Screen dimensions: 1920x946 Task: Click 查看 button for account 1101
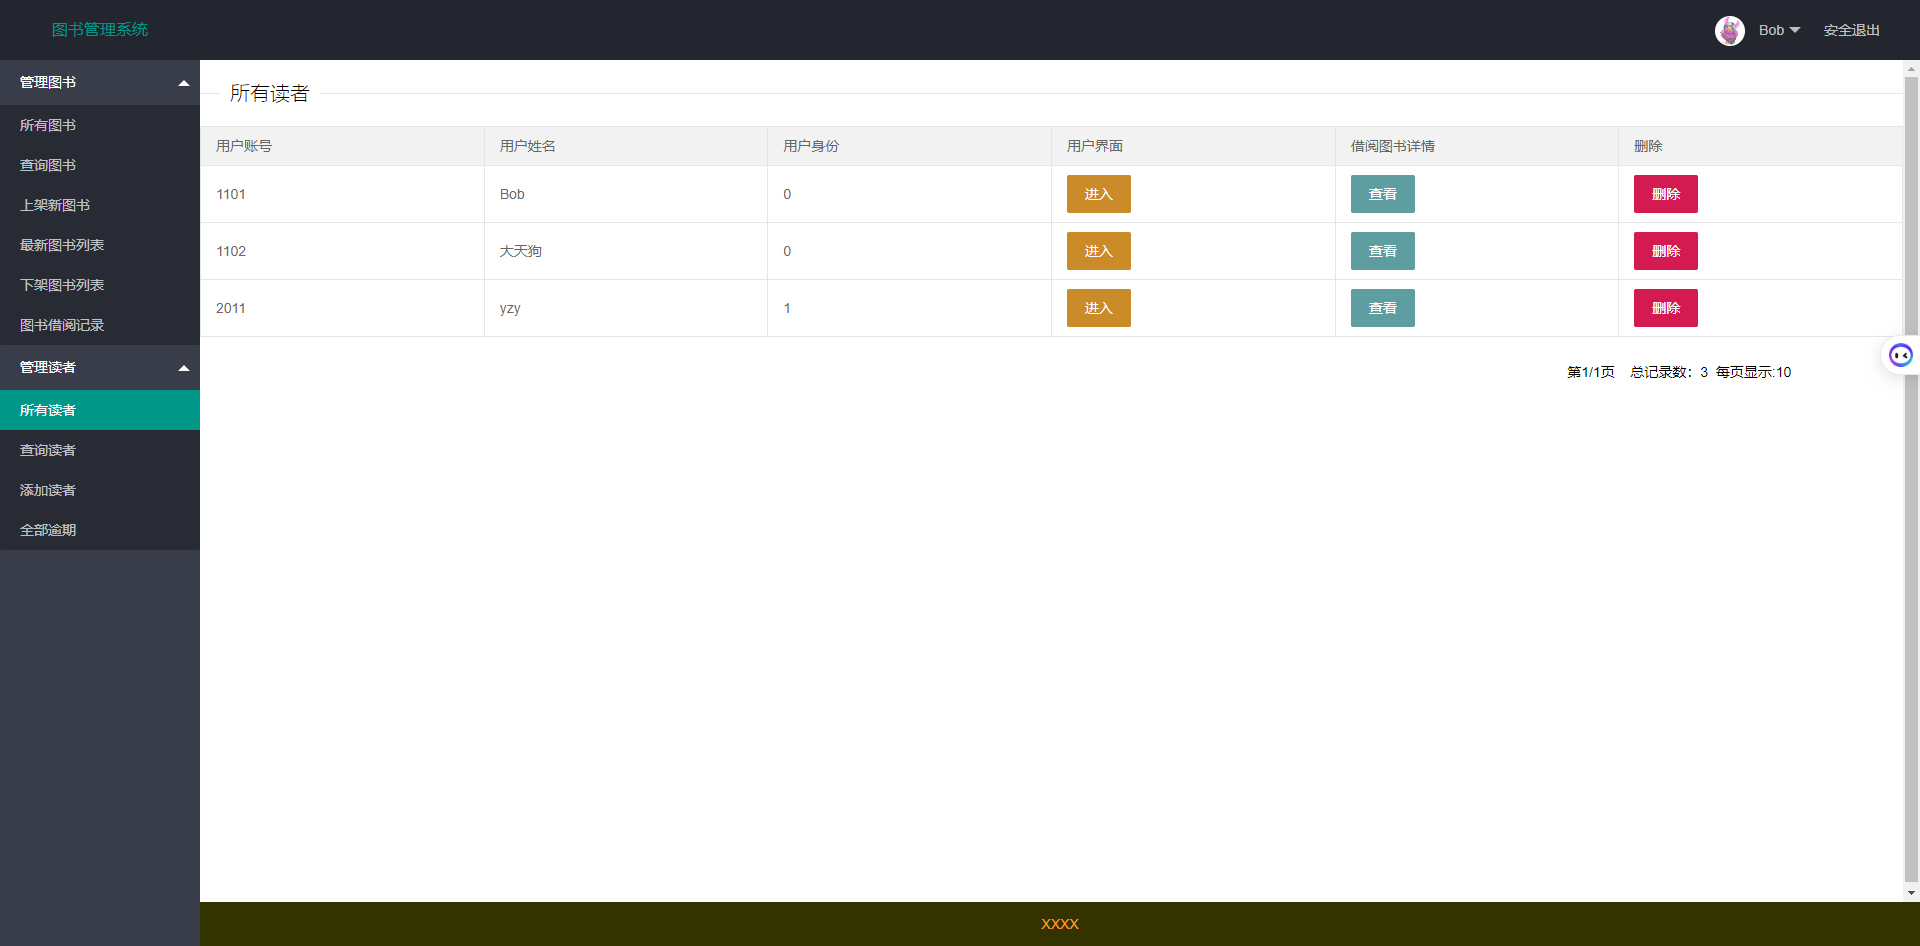point(1382,194)
